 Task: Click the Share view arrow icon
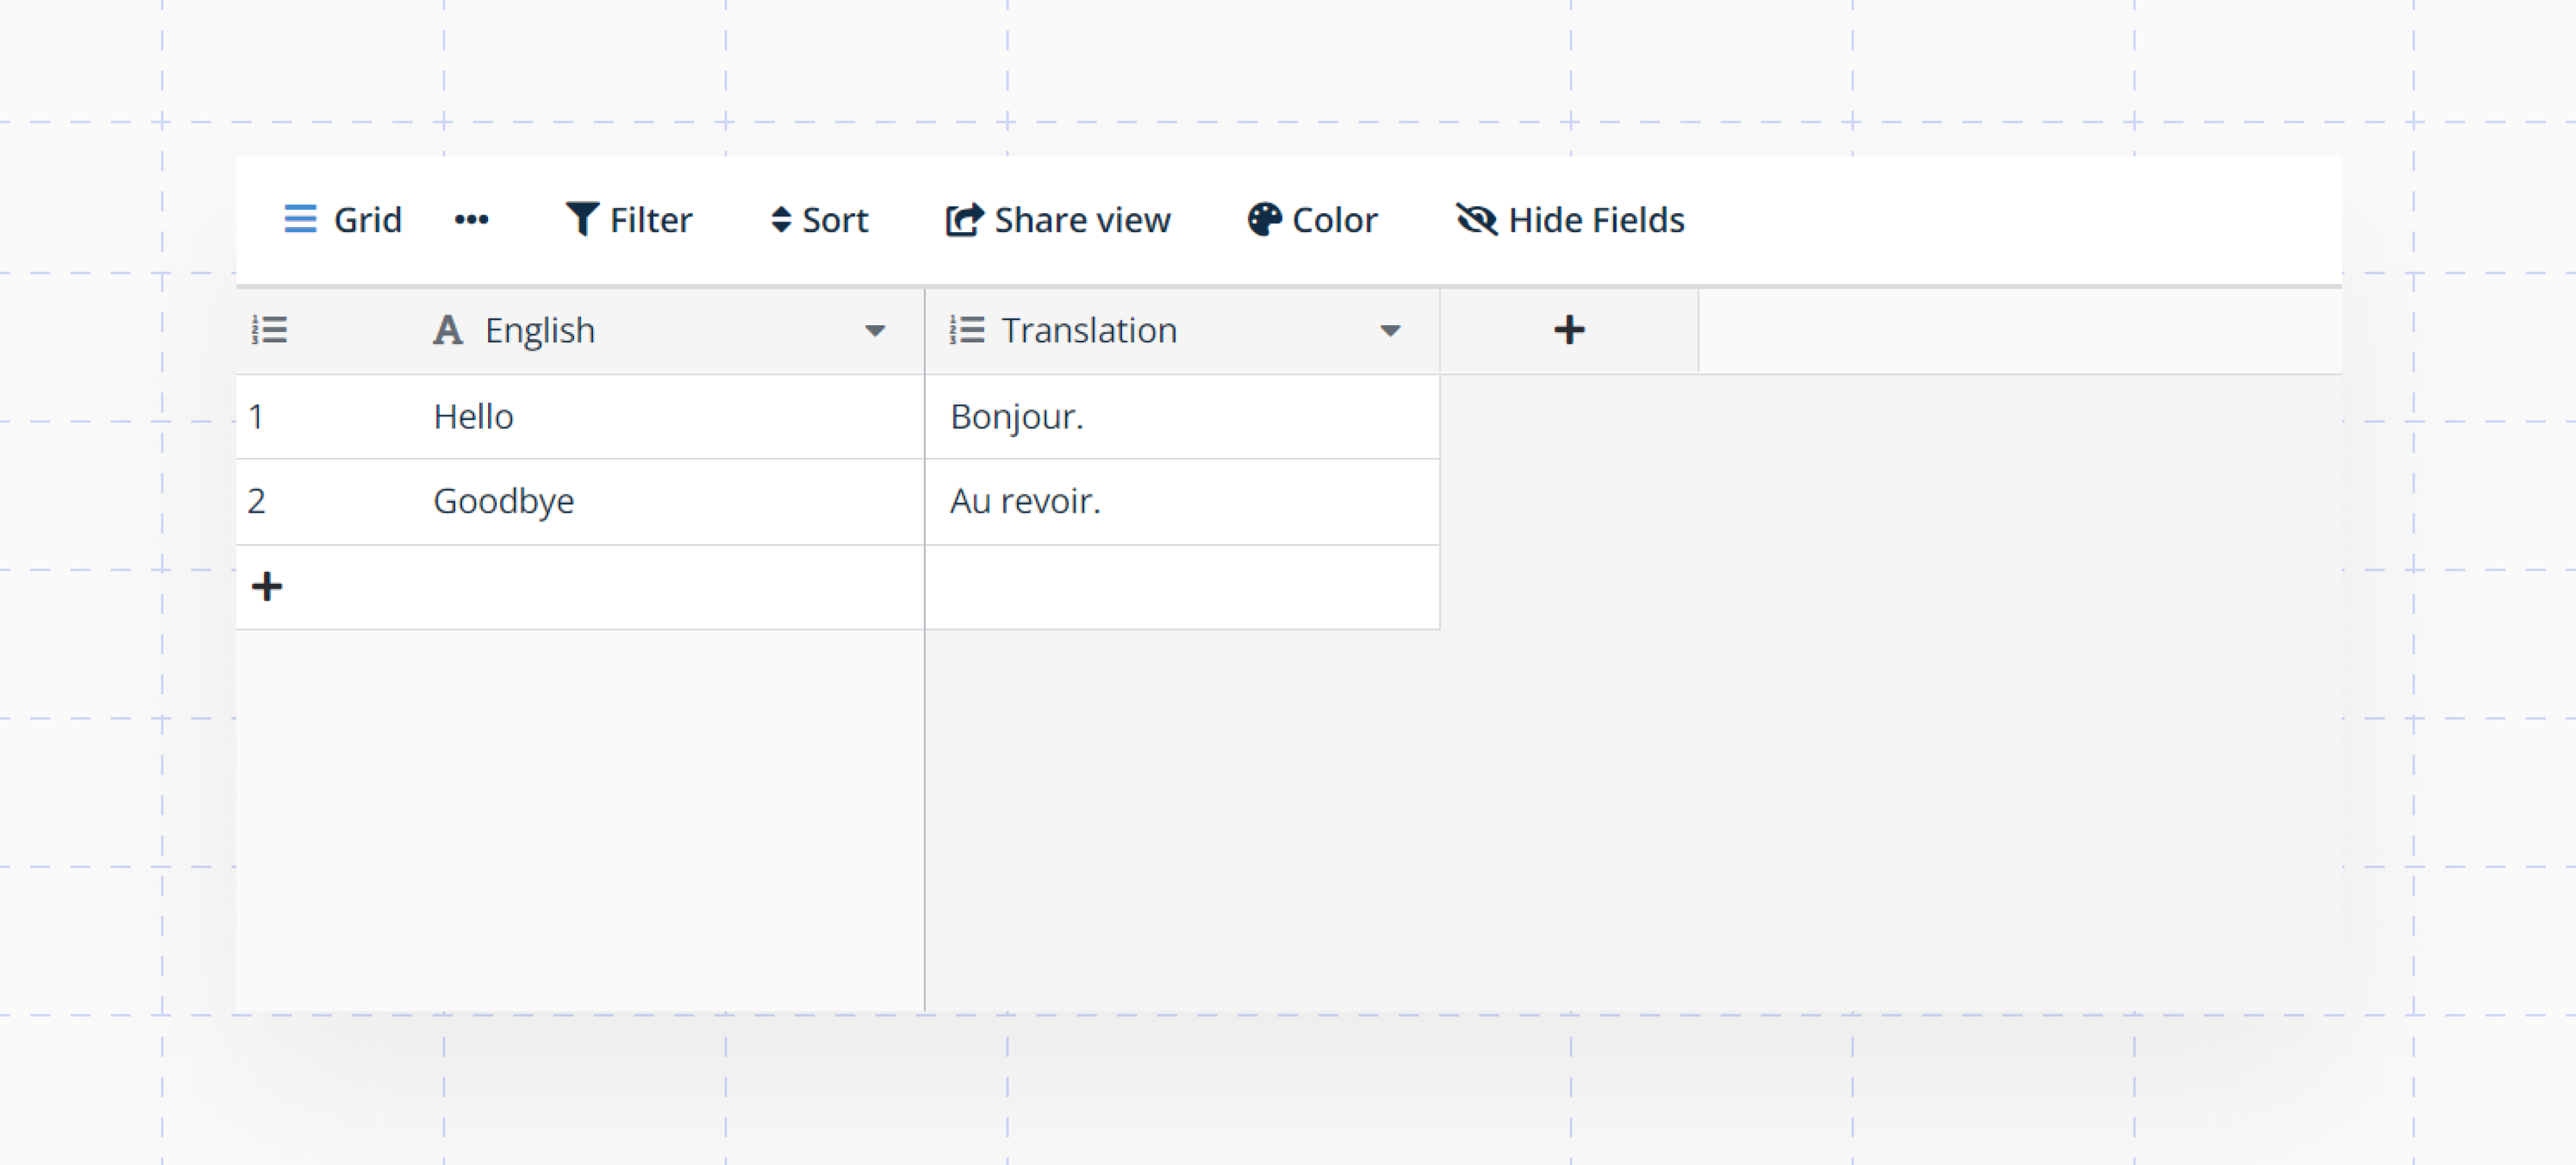pos(964,219)
